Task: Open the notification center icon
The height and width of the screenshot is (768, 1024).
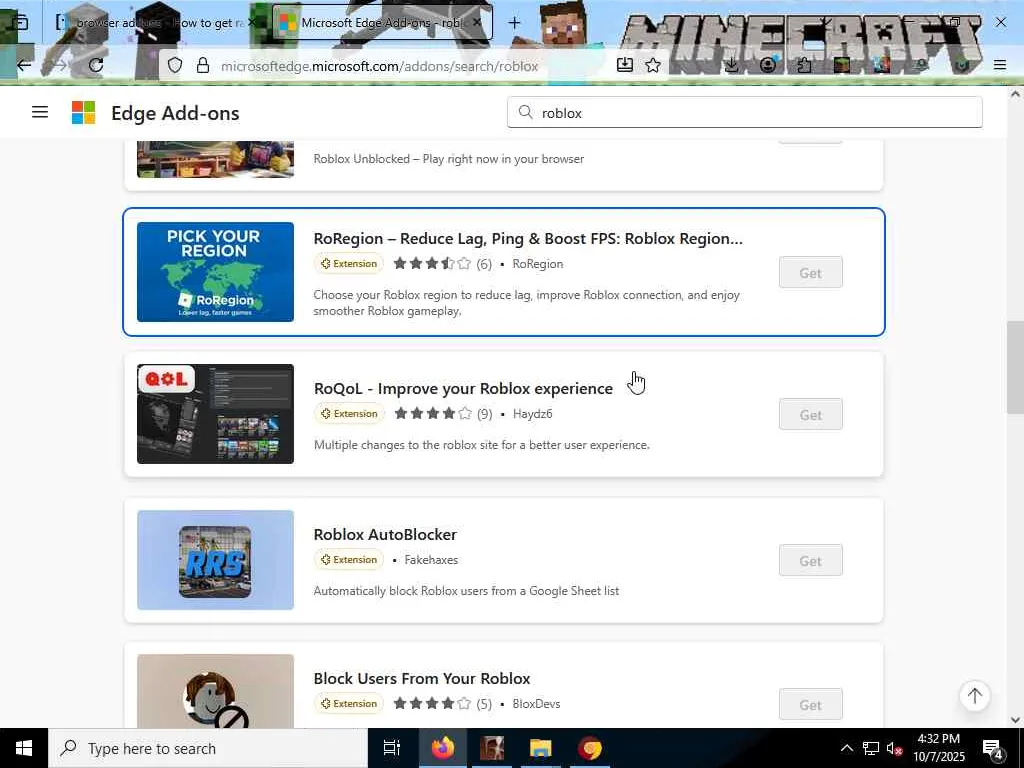Action: [x=993, y=749]
